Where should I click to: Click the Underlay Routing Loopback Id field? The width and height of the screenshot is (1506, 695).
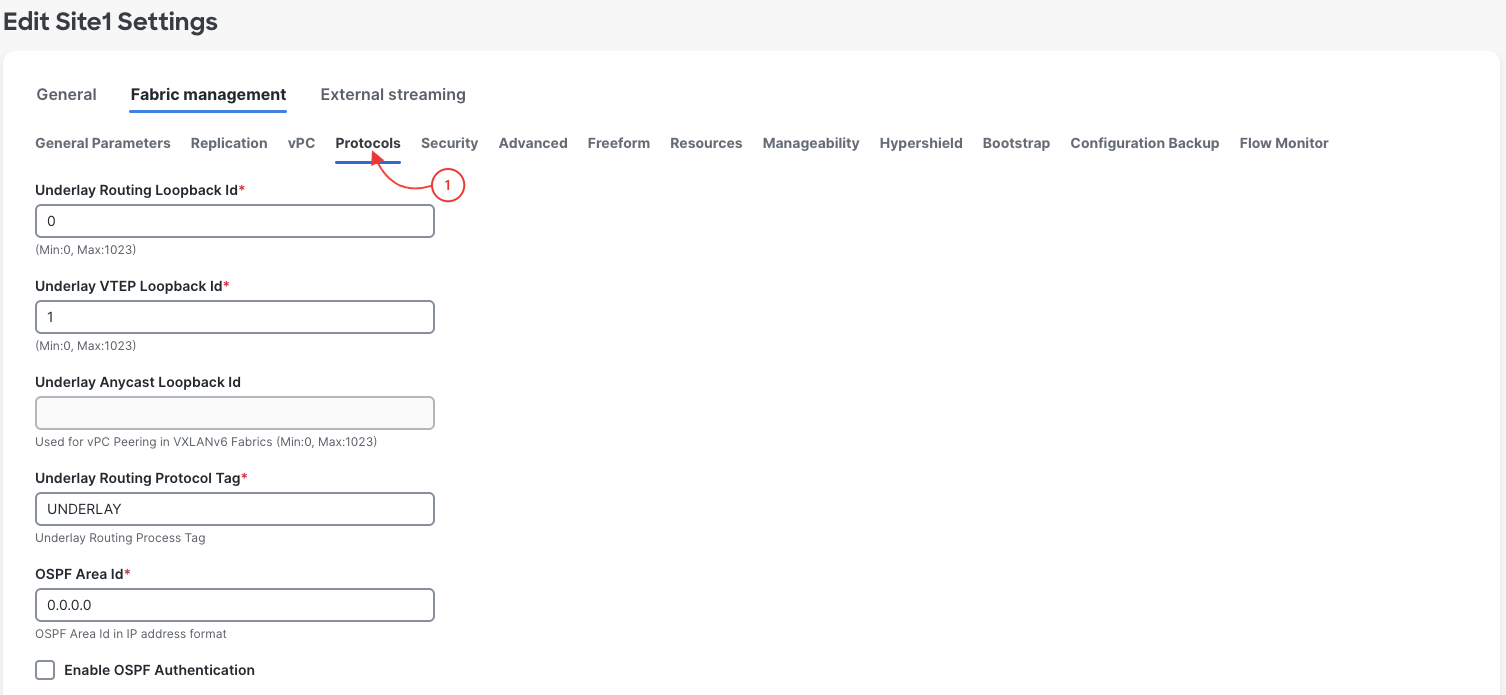click(235, 221)
